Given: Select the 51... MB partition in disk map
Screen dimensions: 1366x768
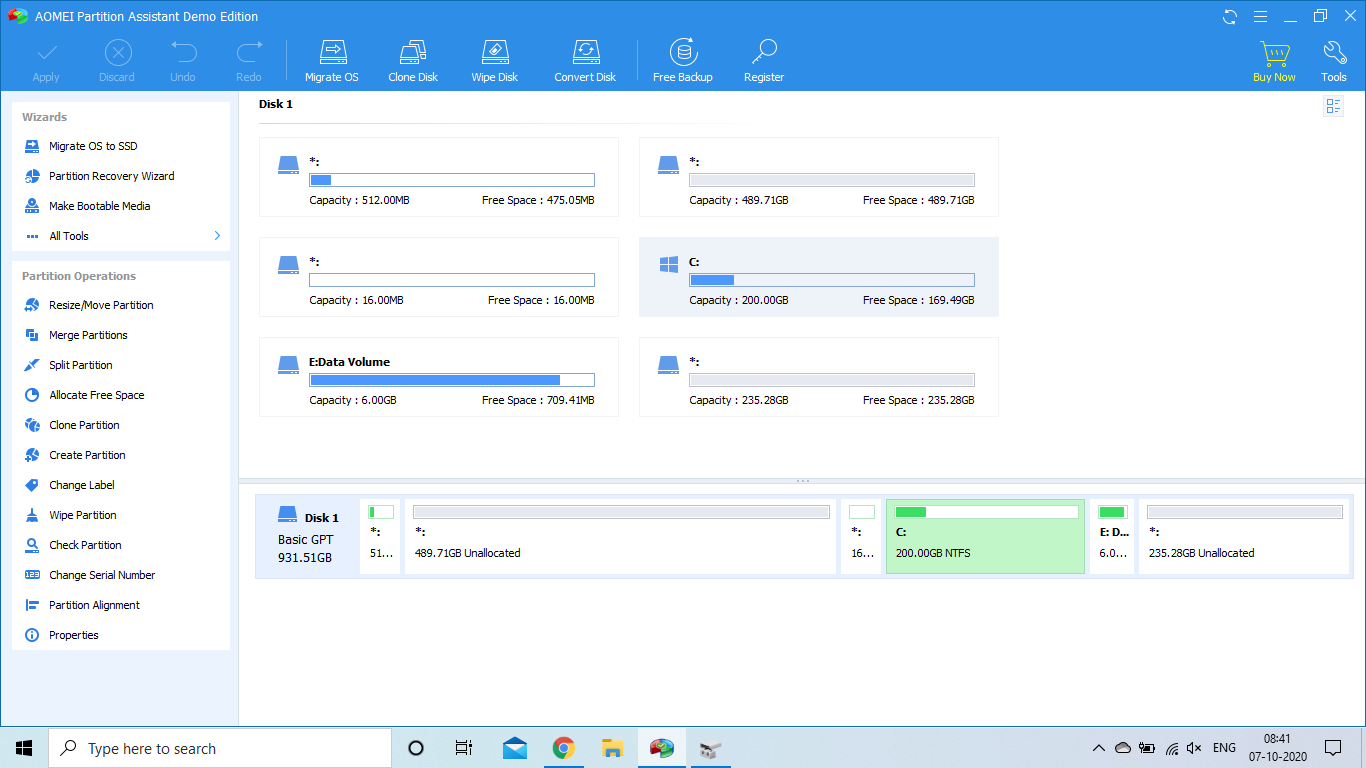Looking at the screenshot, I should pyautogui.click(x=381, y=537).
